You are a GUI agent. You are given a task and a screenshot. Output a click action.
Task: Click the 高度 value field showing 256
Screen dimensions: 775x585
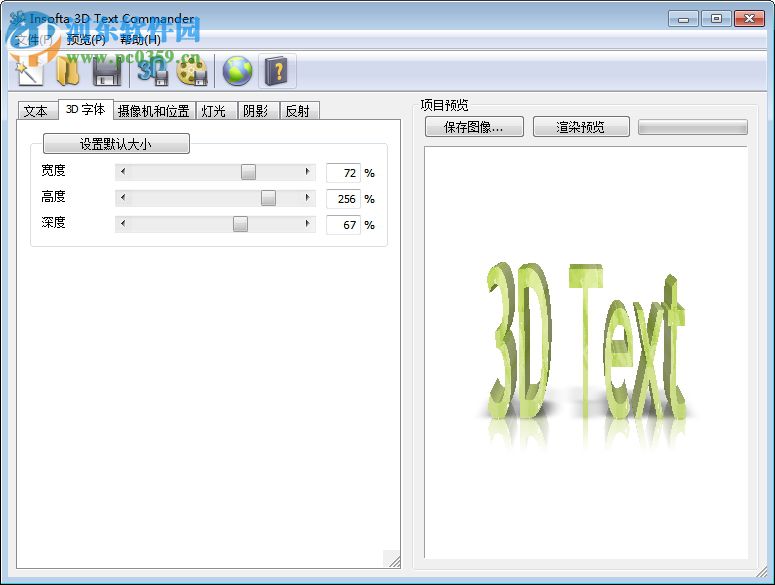click(x=344, y=199)
